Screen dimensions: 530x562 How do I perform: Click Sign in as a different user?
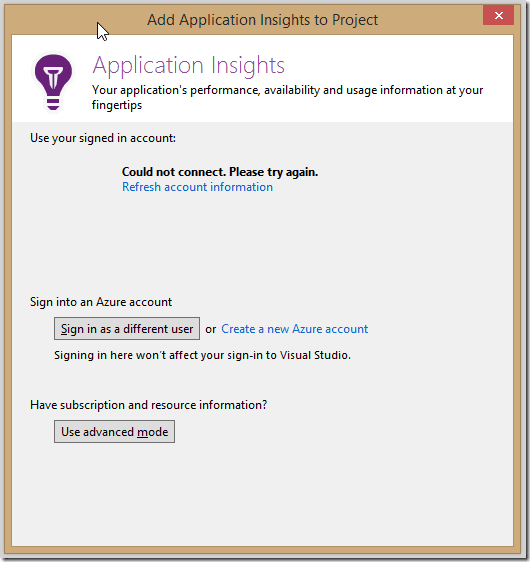(127, 328)
